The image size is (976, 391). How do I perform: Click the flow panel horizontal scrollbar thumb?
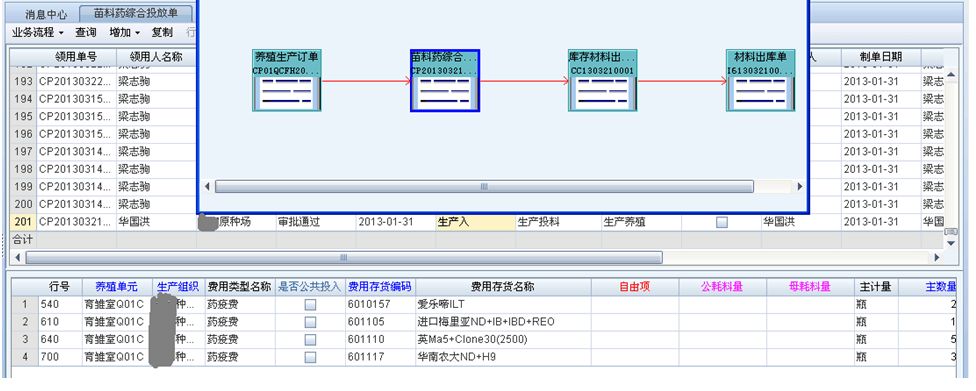pos(484,186)
